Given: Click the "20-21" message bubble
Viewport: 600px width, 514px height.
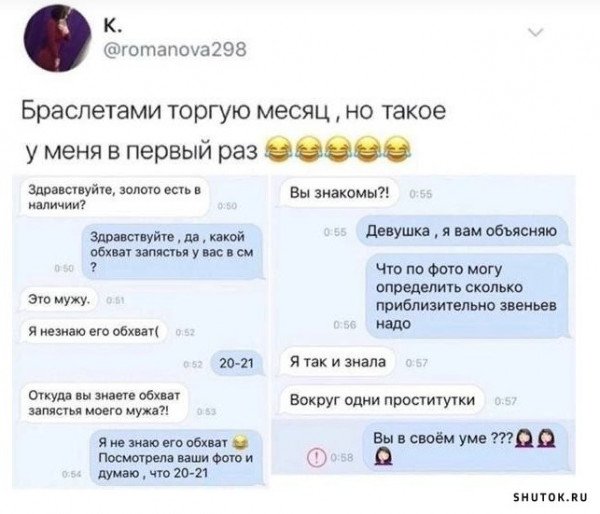Looking at the screenshot, I should click(x=238, y=363).
